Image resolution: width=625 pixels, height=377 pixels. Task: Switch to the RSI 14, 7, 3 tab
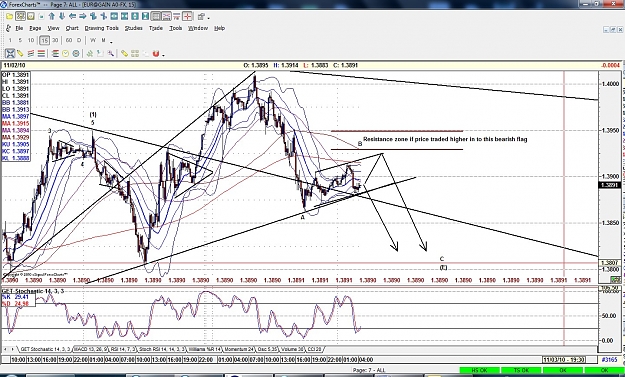tap(123, 350)
